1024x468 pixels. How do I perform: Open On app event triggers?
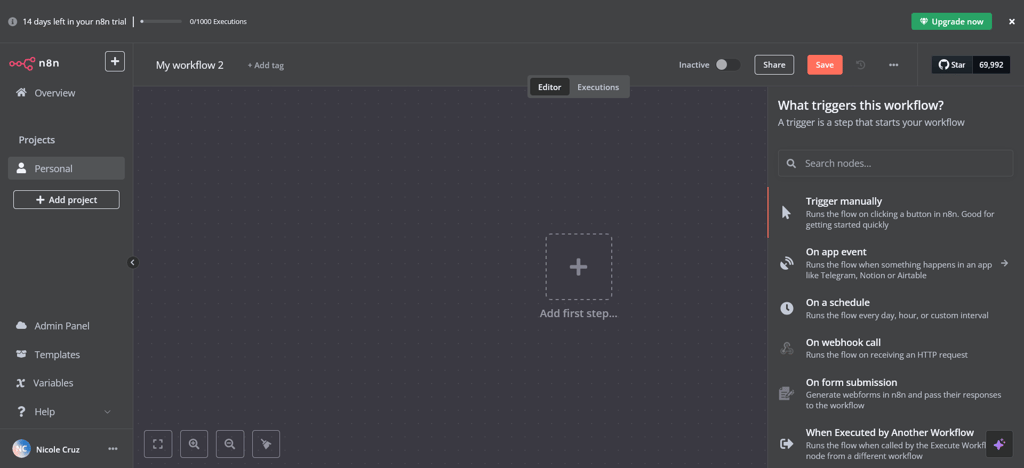(895, 263)
